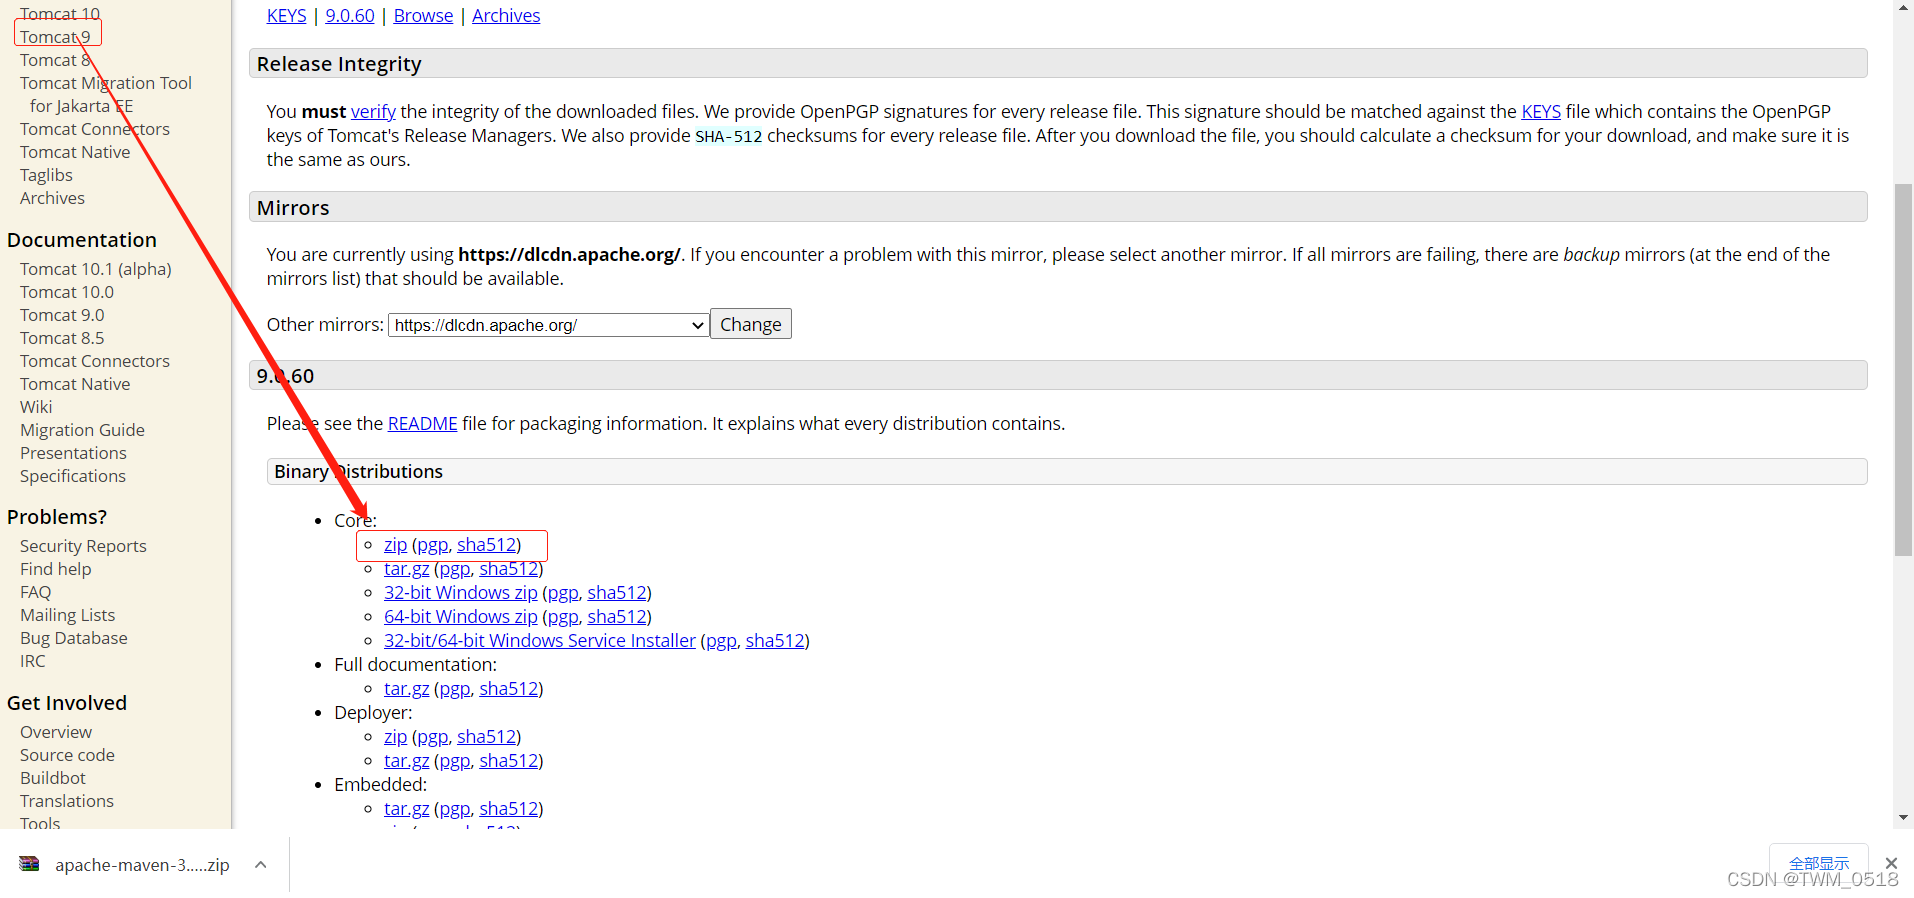This screenshot has height=898, width=1914.
Task: Download the Embedded tar.gz
Action: click(x=406, y=809)
